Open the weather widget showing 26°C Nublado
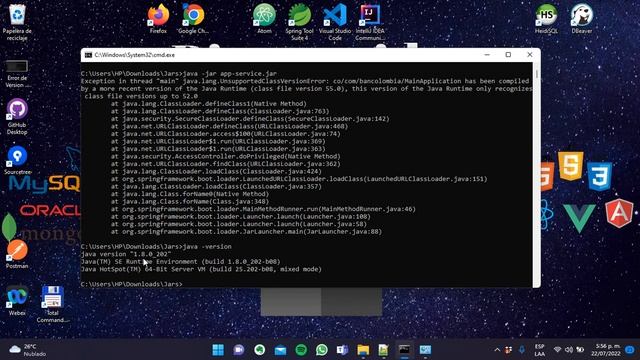Image resolution: width=640 pixels, height=360 pixels. click(x=28, y=350)
